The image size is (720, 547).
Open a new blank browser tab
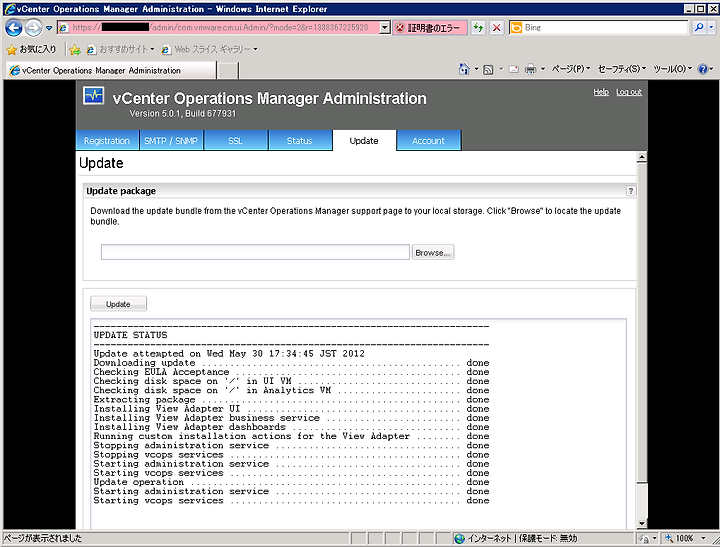(x=227, y=71)
